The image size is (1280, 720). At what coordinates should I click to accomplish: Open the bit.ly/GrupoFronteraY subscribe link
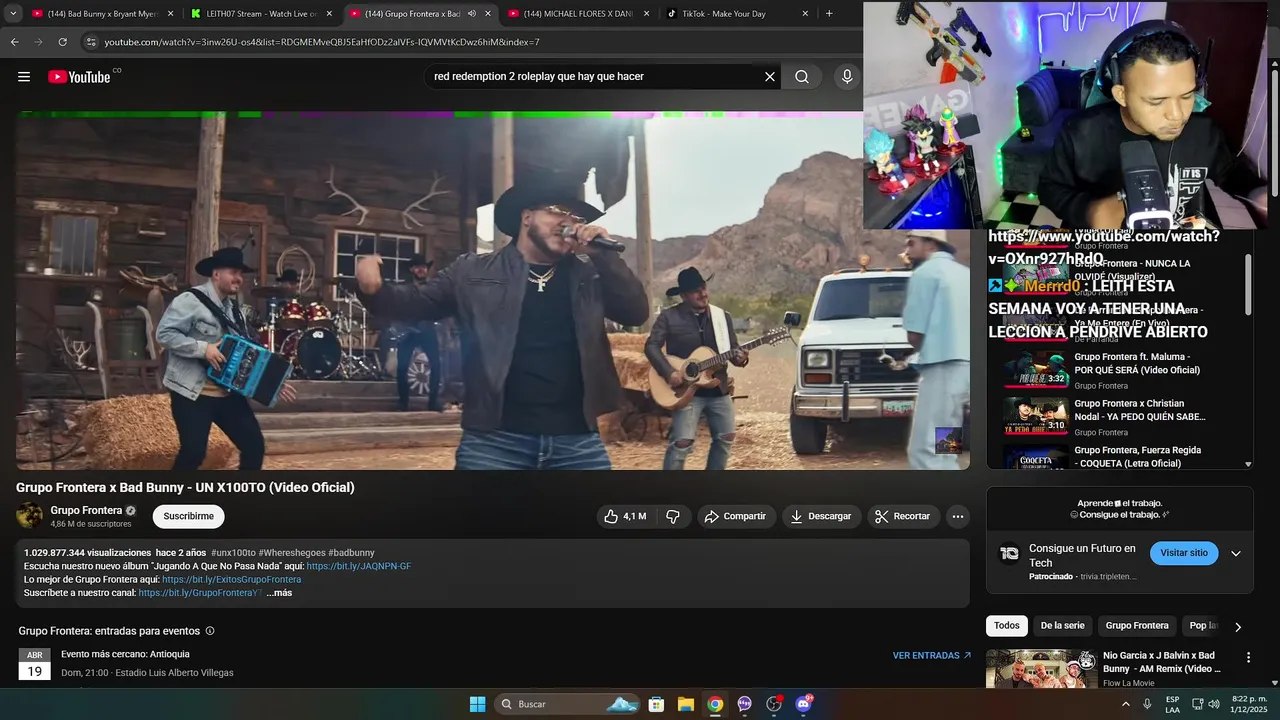200,593
